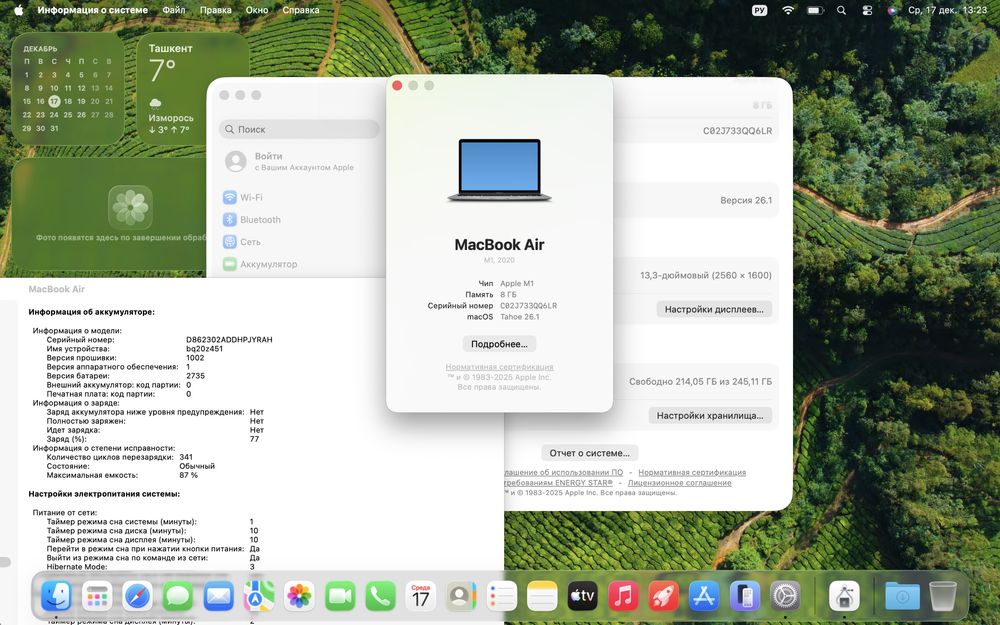Open the red rocket app in the Dock

(664, 597)
